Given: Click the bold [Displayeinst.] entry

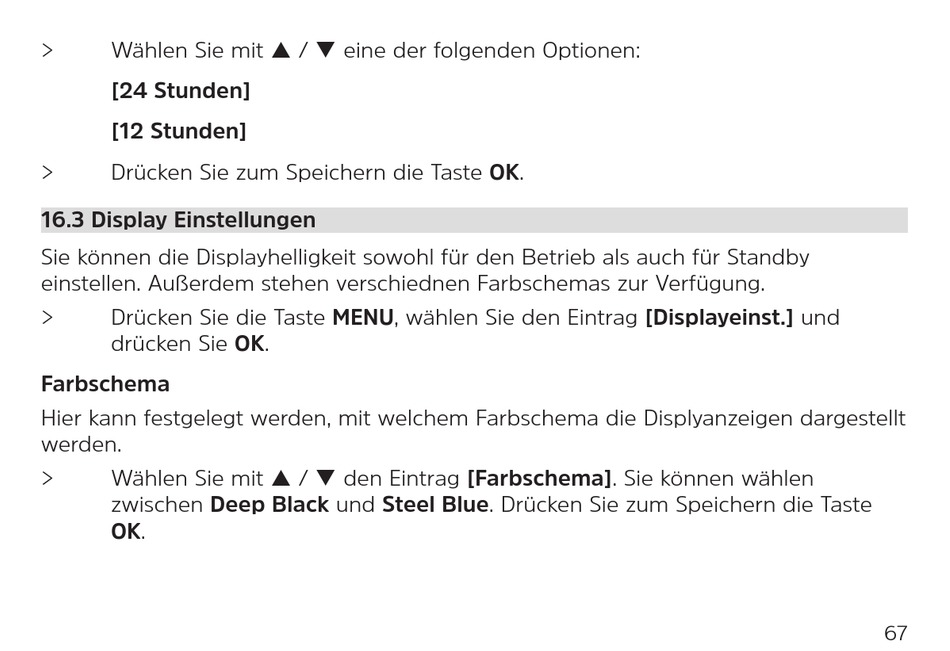Looking at the screenshot, I should 719,318.
